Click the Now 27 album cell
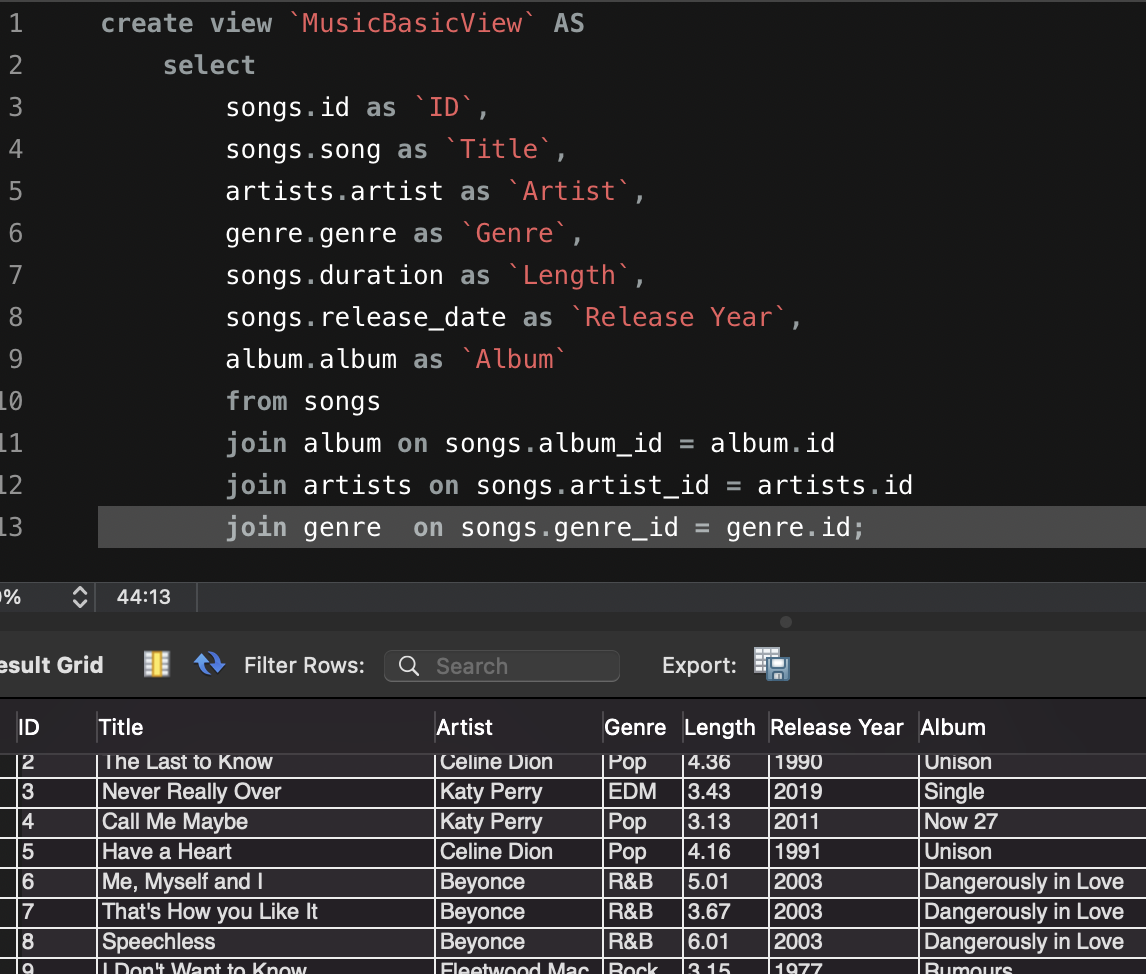Screen dimensions: 1146x974 1032,822
